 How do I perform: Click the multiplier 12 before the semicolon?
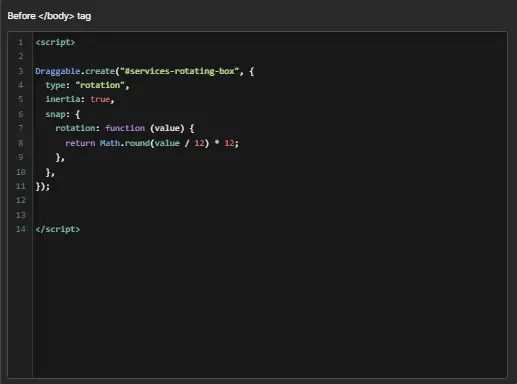[229, 143]
